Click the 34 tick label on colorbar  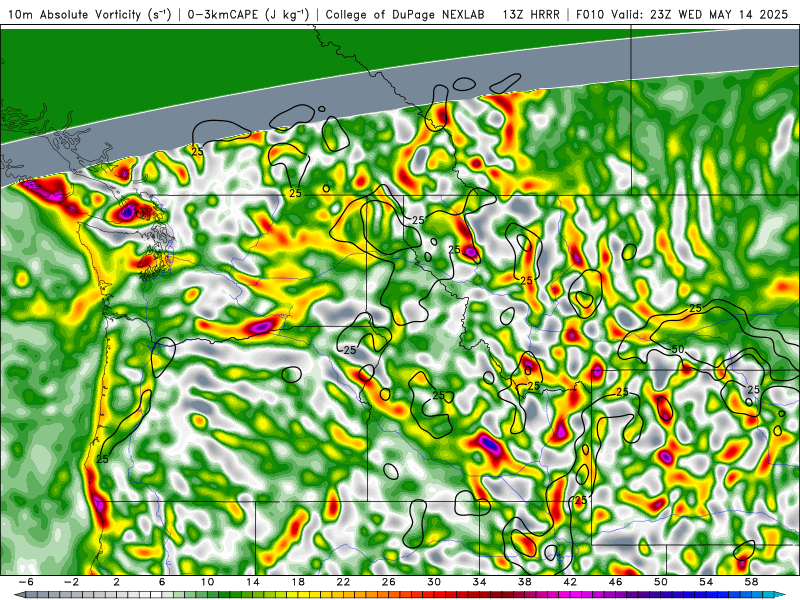pyautogui.click(x=480, y=582)
